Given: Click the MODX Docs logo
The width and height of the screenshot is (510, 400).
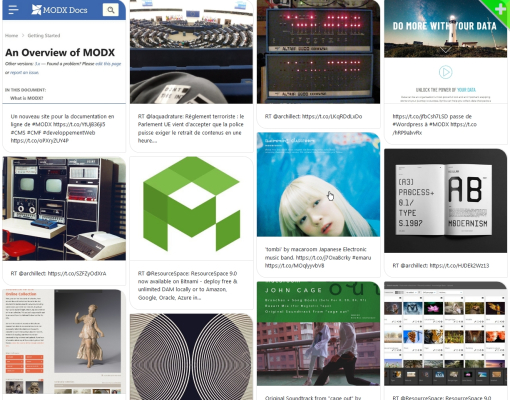Looking at the screenshot, I should (59, 10).
